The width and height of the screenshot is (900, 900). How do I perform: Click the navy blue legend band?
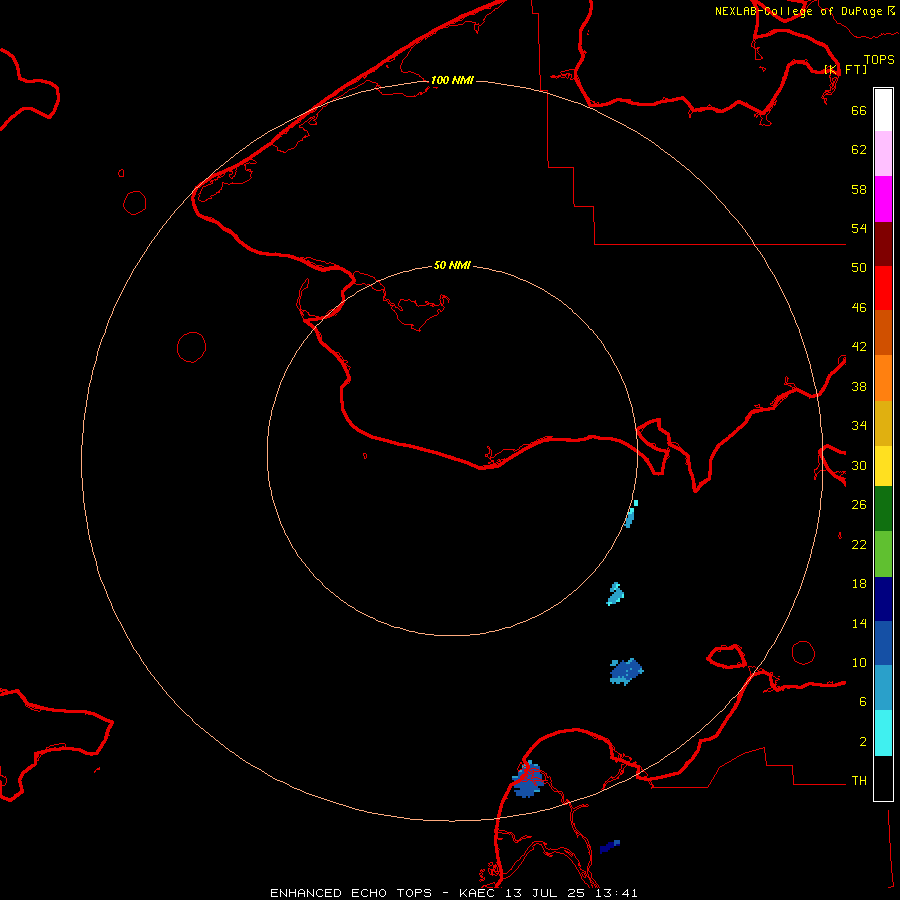(x=883, y=599)
